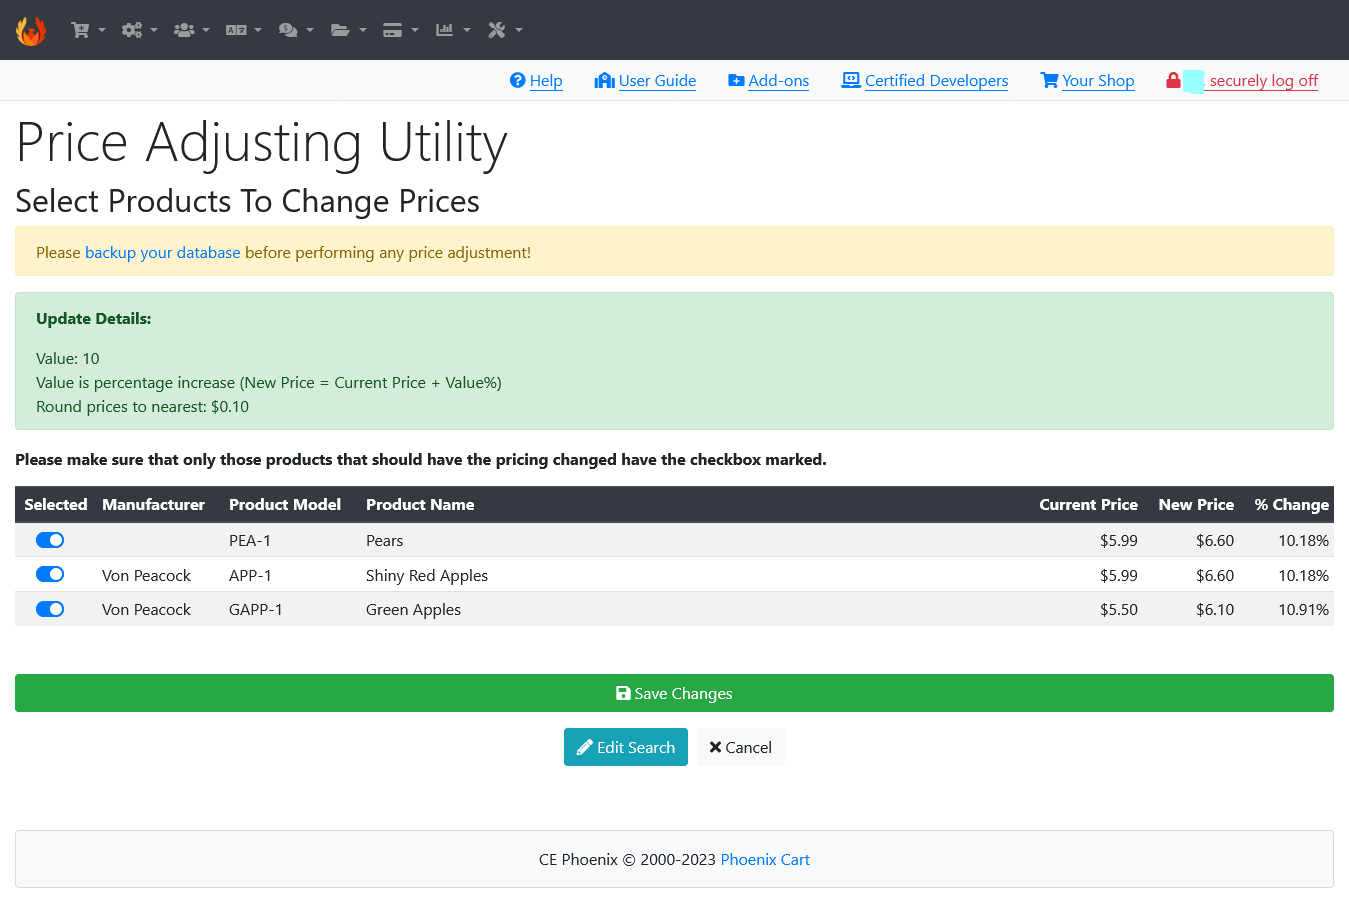Expand the open folder dropdown menu
Screen dimensions: 1349x904
[348, 30]
